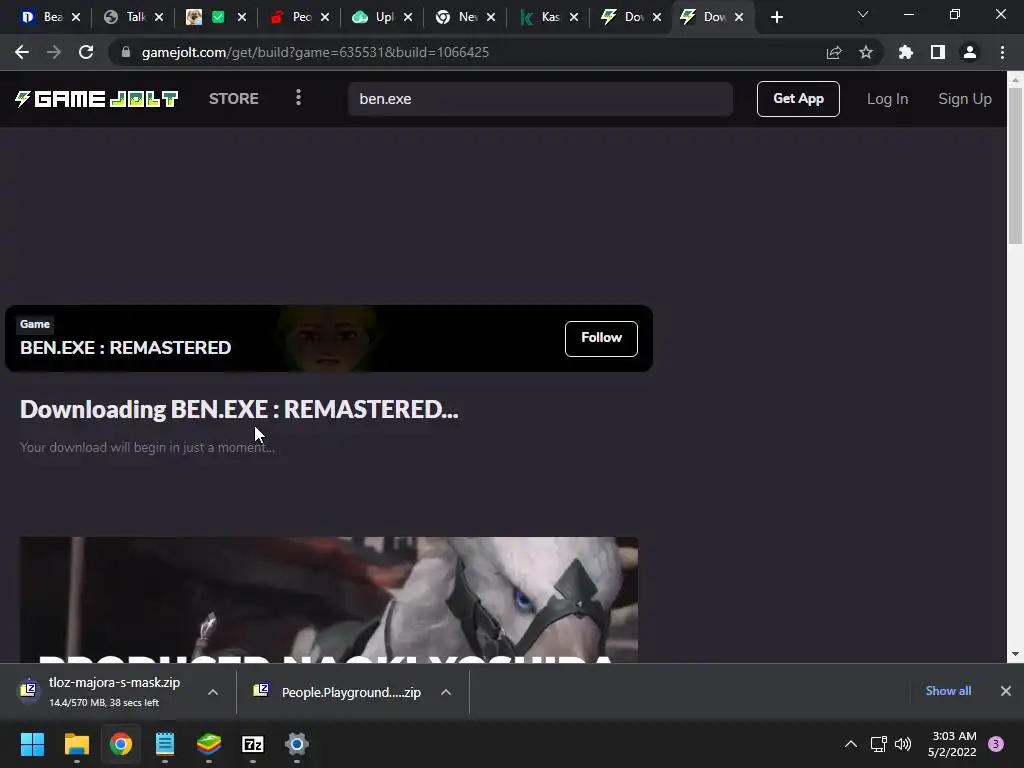Image resolution: width=1024 pixels, height=768 pixels.
Task: Open 7-Zip from the taskbar
Action: pyautogui.click(x=253, y=744)
